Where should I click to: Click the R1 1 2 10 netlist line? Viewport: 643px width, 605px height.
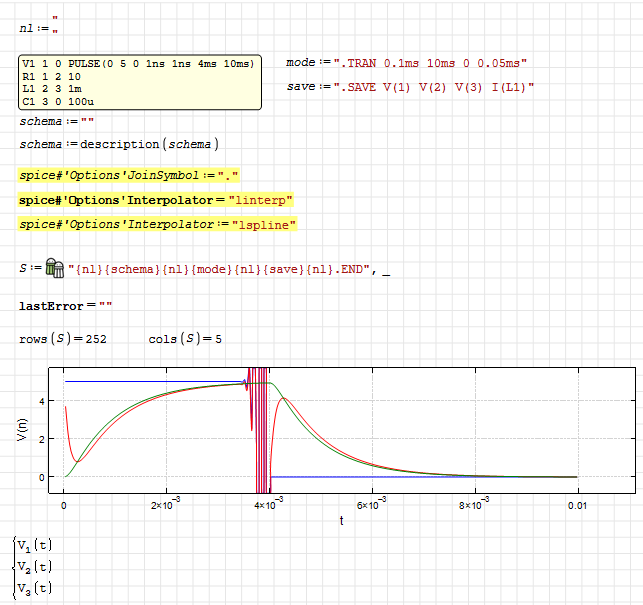point(52,76)
